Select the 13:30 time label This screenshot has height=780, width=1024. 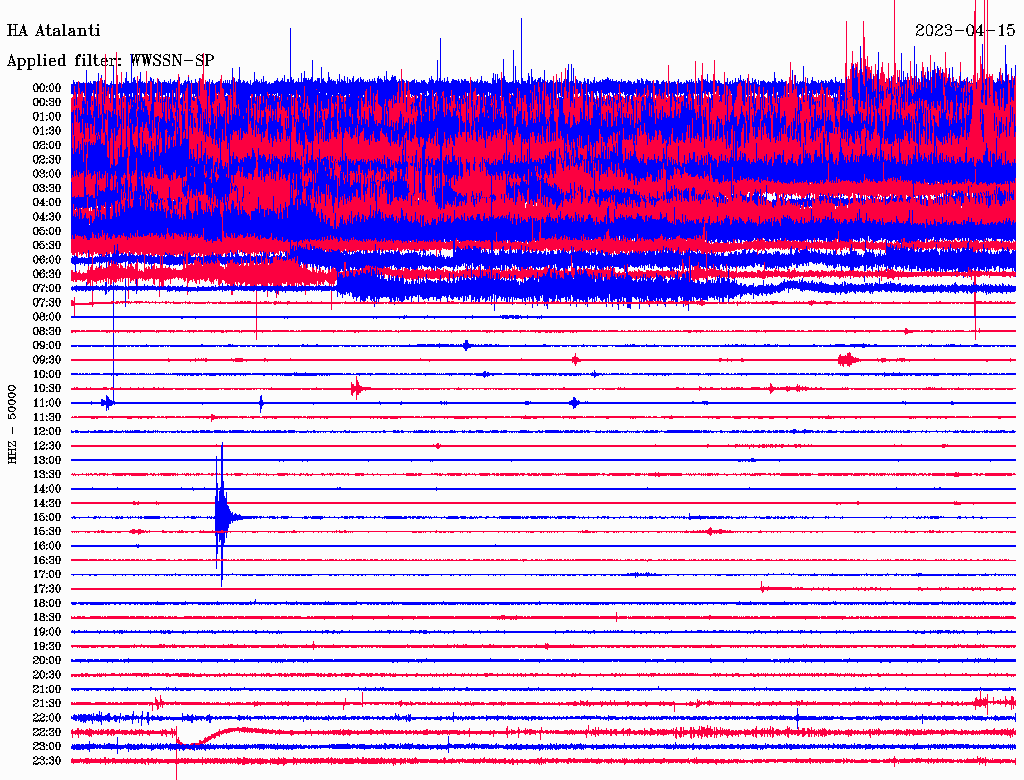(x=47, y=475)
